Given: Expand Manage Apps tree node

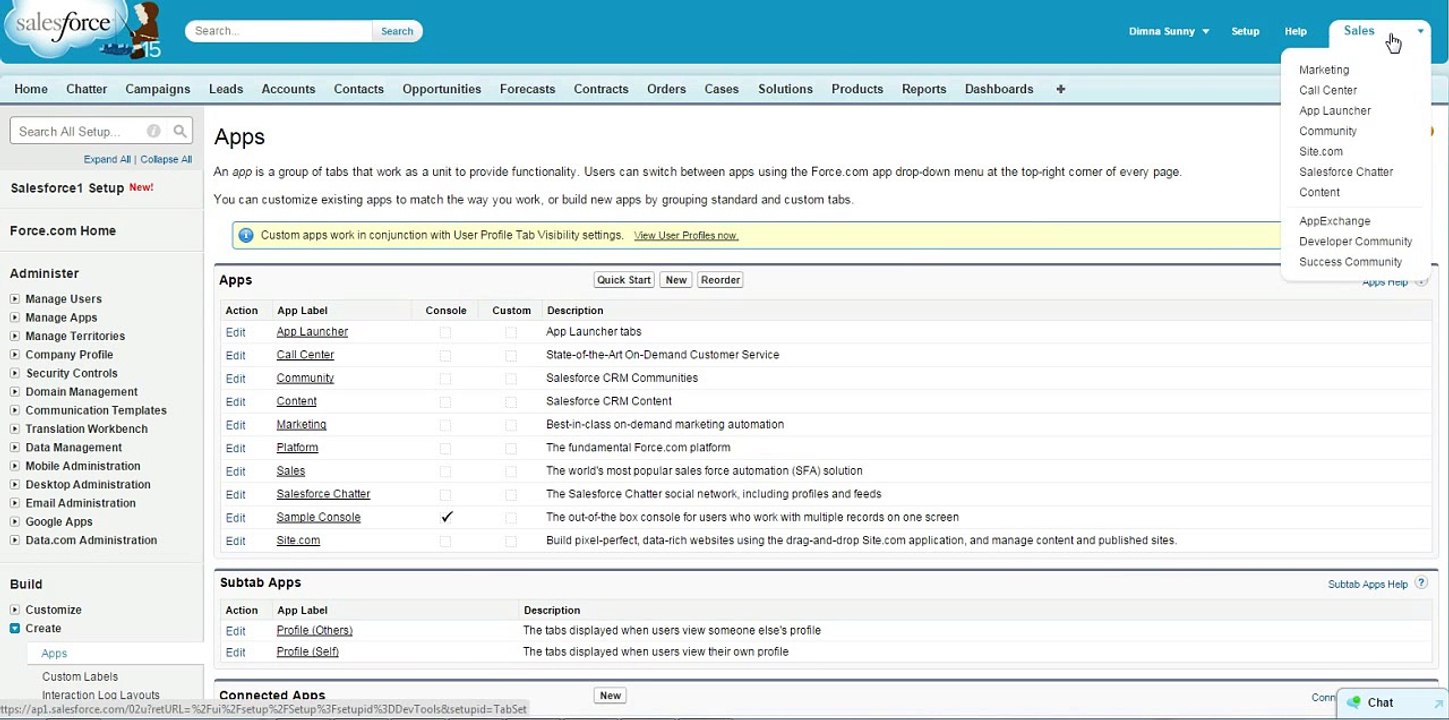Looking at the screenshot, I should pyautogui.click(x=15, y=318).
